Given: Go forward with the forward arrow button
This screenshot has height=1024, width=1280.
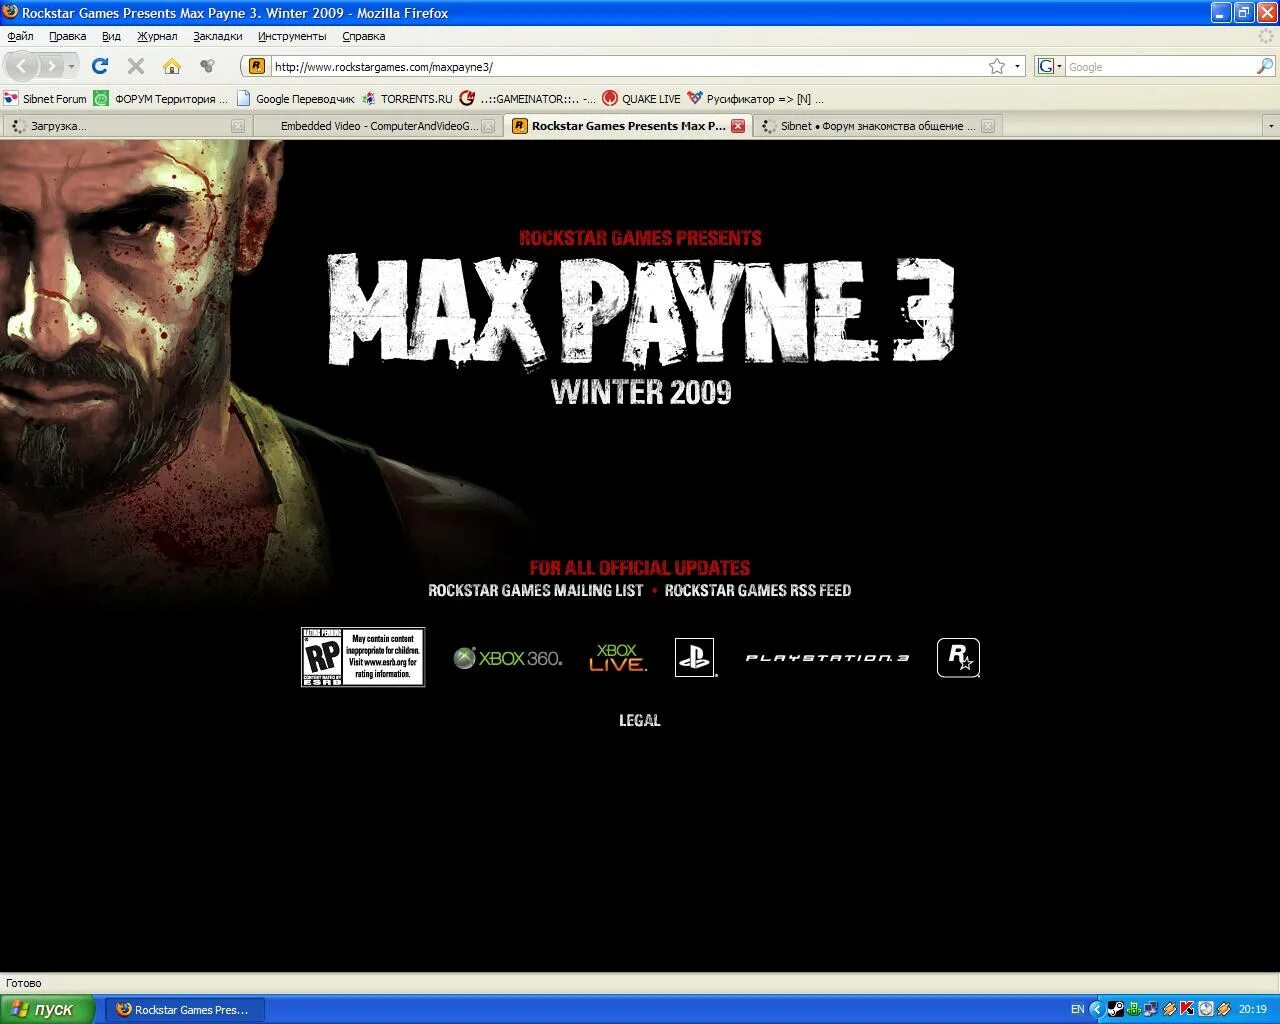Looking at the screenshot, I should tap(50, 66).
